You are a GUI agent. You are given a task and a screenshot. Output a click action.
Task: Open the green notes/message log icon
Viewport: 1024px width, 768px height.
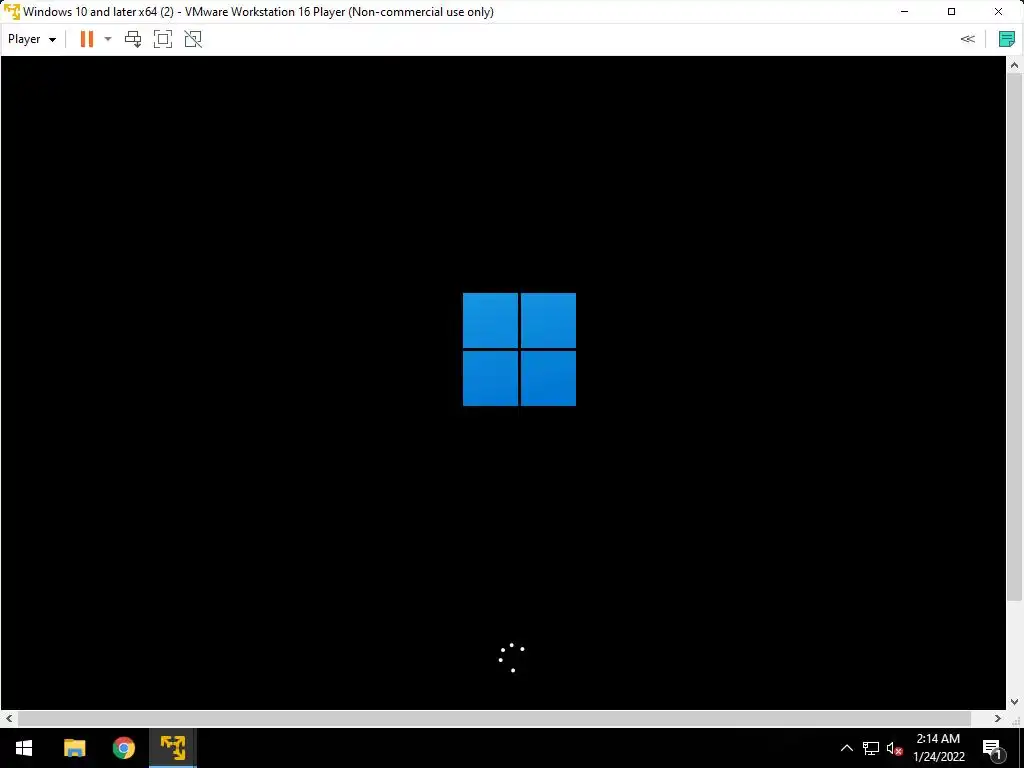click(1006, 39)
